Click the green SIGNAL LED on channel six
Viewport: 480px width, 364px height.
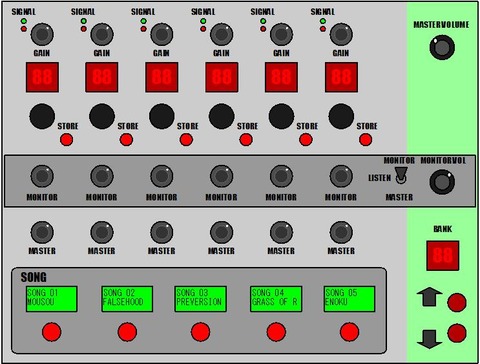click(x=323, y=21)
